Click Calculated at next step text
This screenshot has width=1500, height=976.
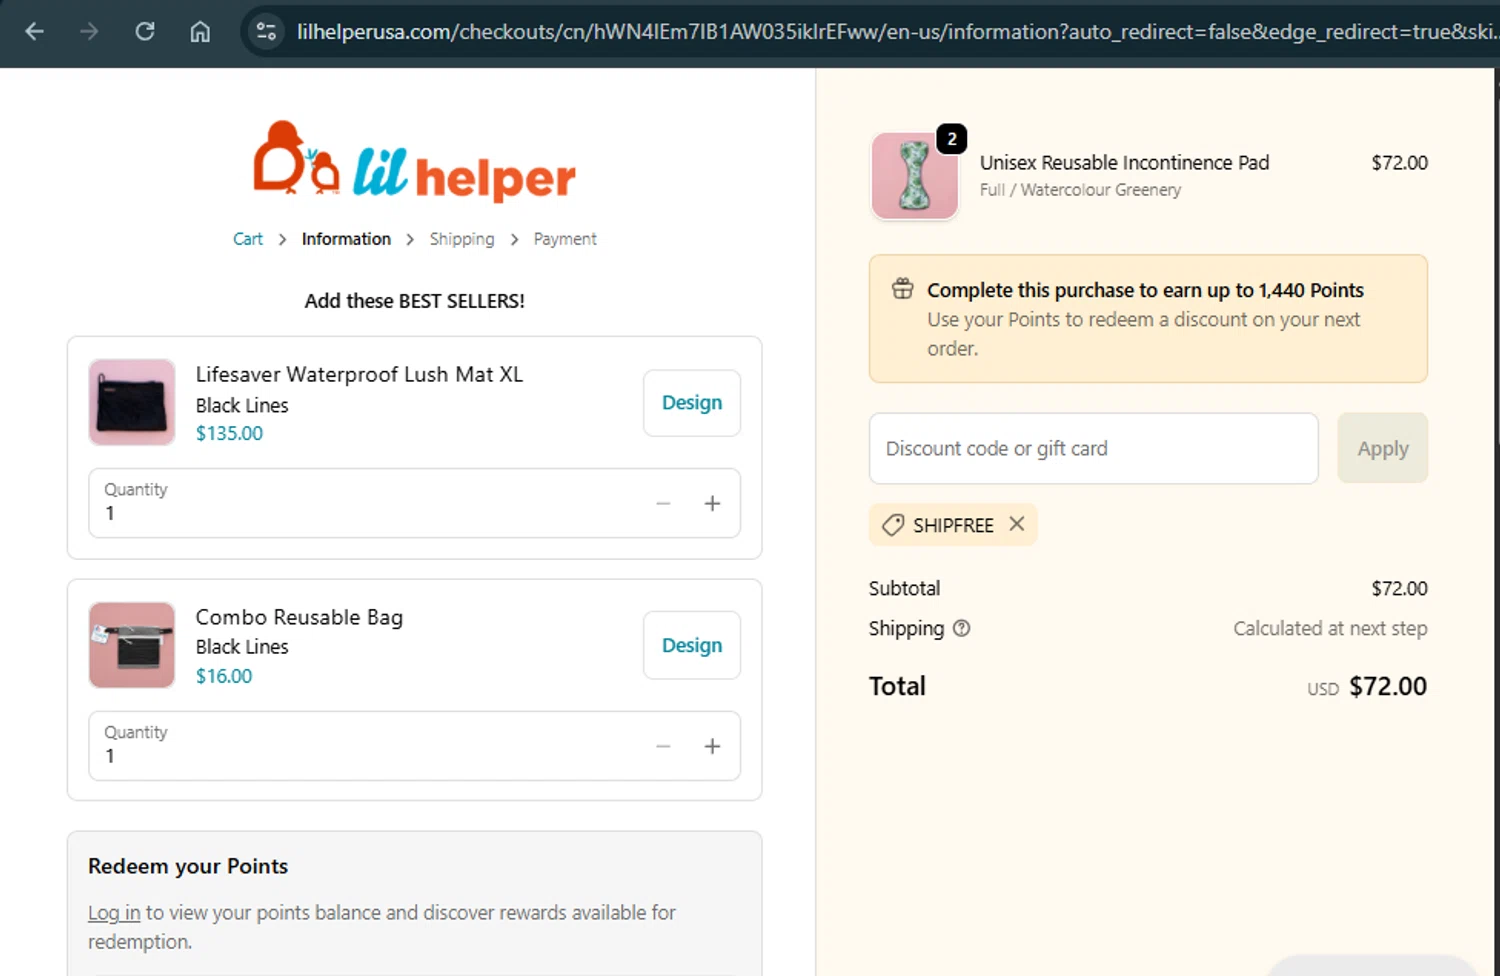(x=1330, y=629)
